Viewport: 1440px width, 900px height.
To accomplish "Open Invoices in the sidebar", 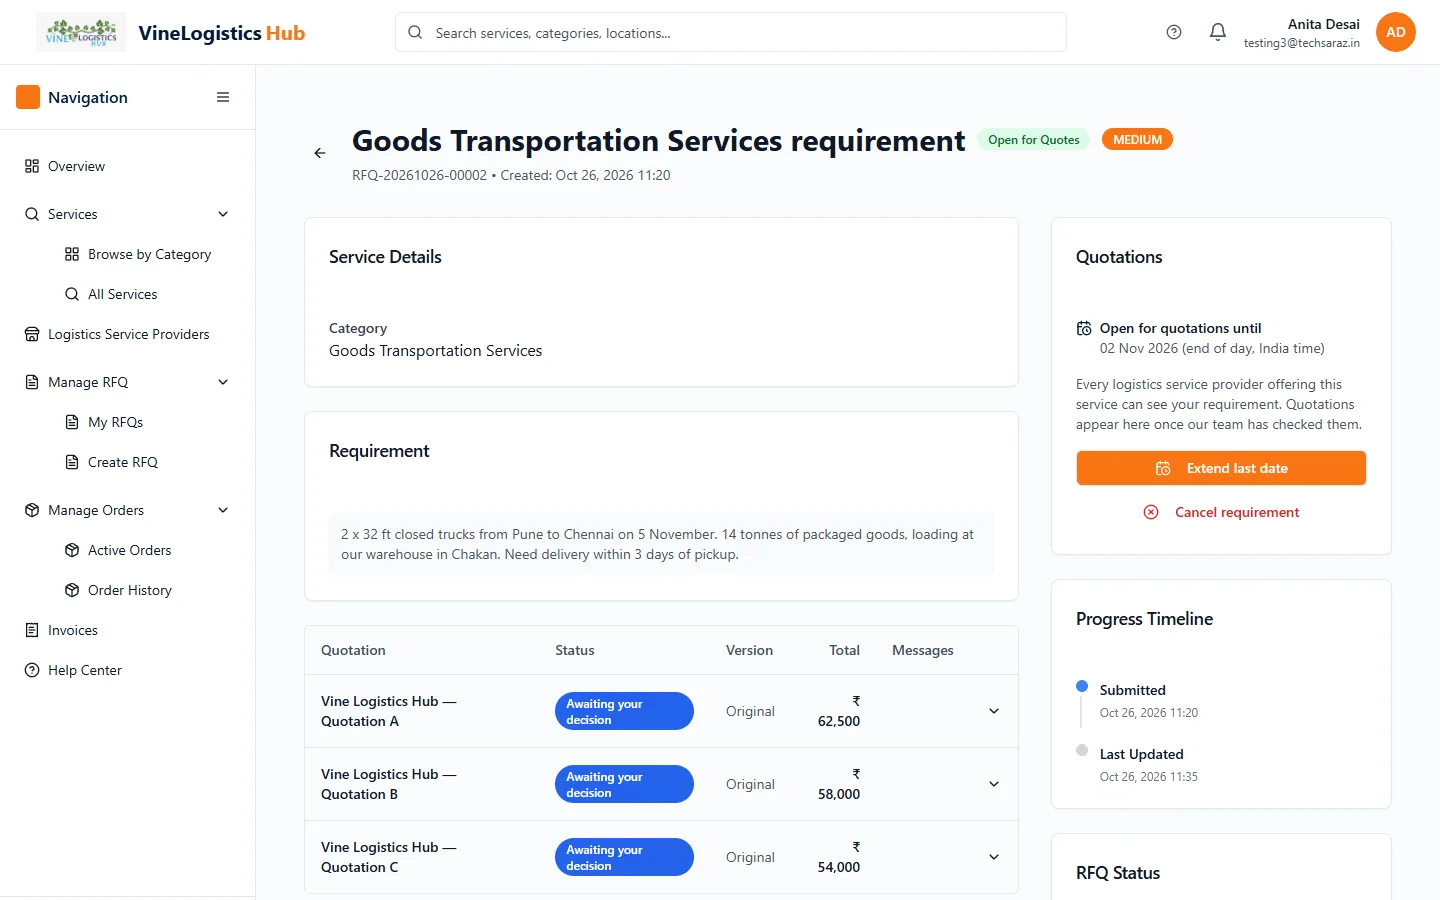I will [127, 630].
